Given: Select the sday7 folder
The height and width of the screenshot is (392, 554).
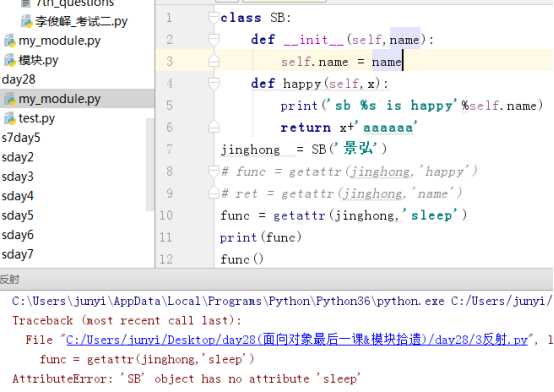Looking at the screenshot, I should (x=17, y=254).
